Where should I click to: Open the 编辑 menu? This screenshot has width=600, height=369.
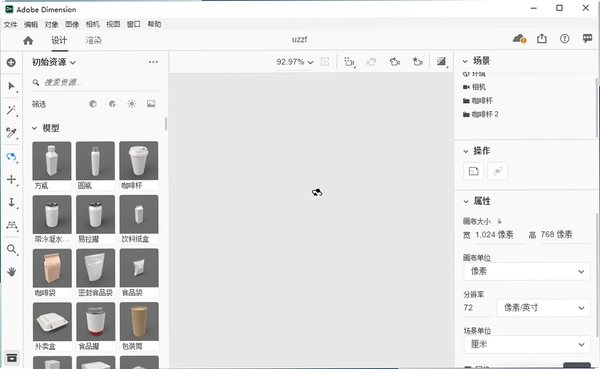click(x=31, y=24)
